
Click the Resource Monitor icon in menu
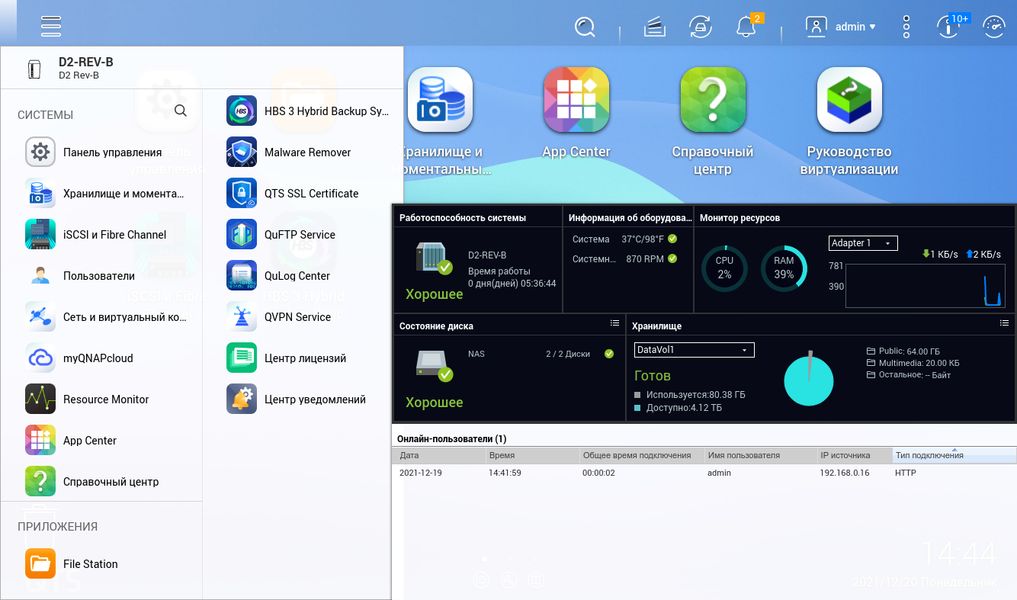pos(40,399)
